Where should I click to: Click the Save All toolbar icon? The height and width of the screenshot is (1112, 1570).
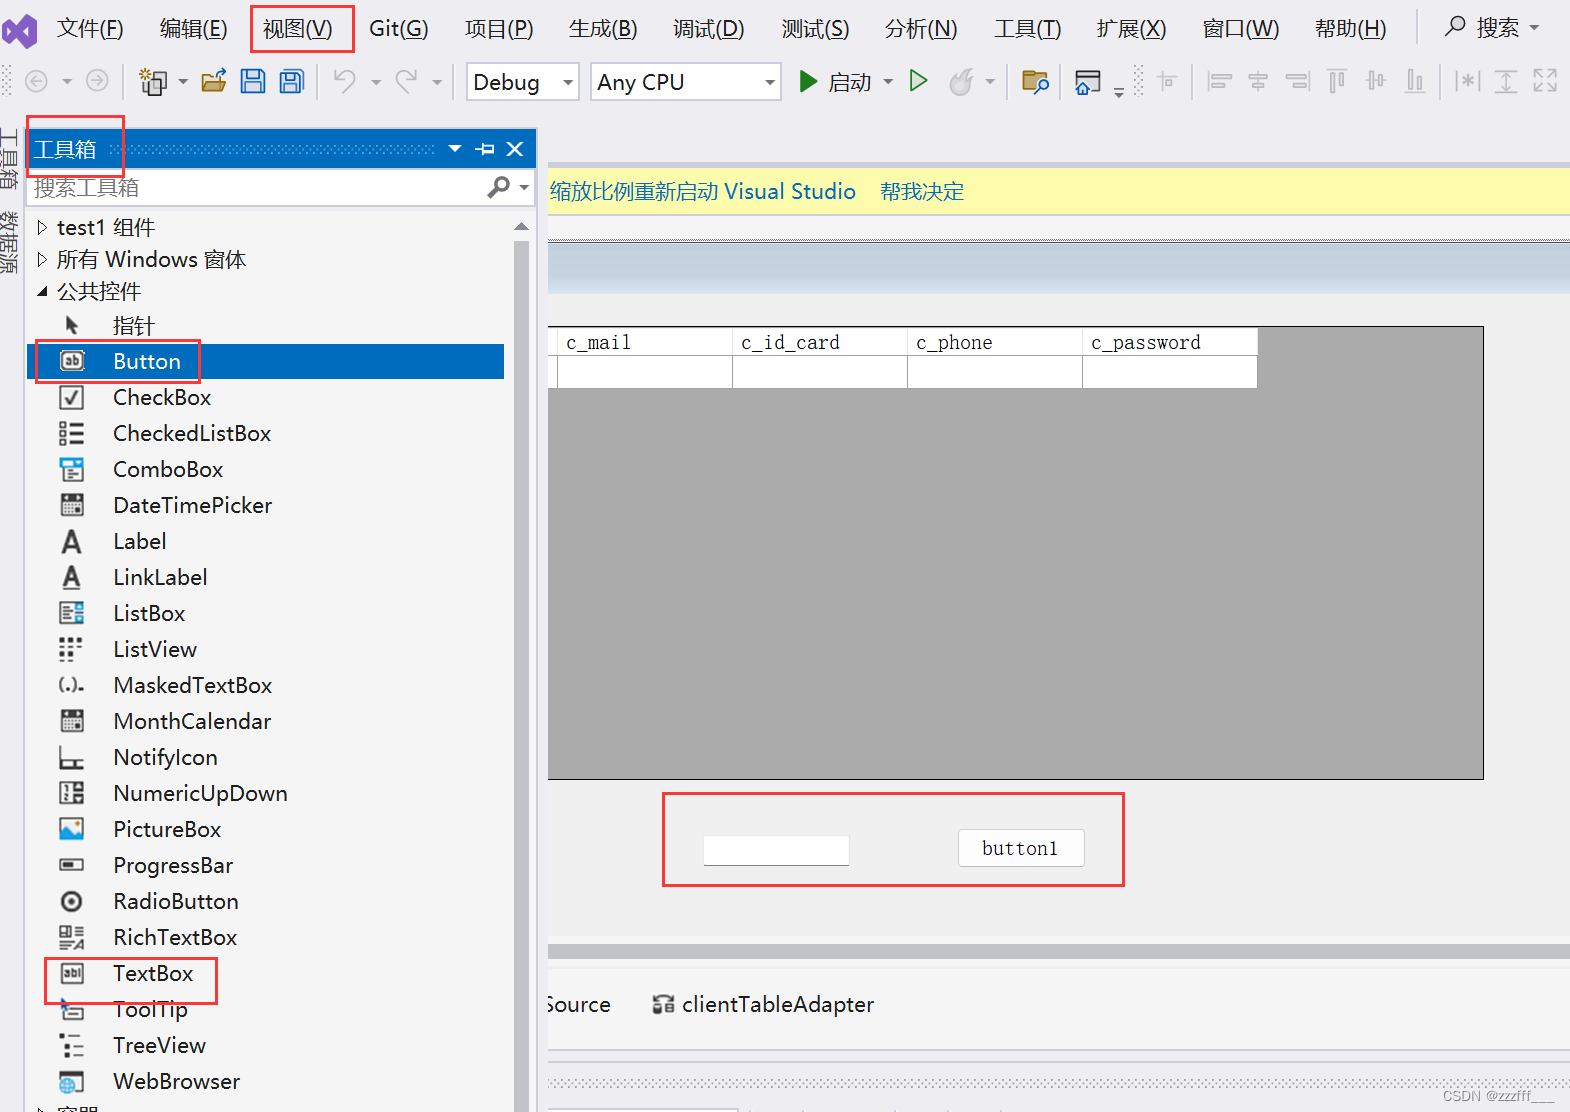click(x=291, y=81)
